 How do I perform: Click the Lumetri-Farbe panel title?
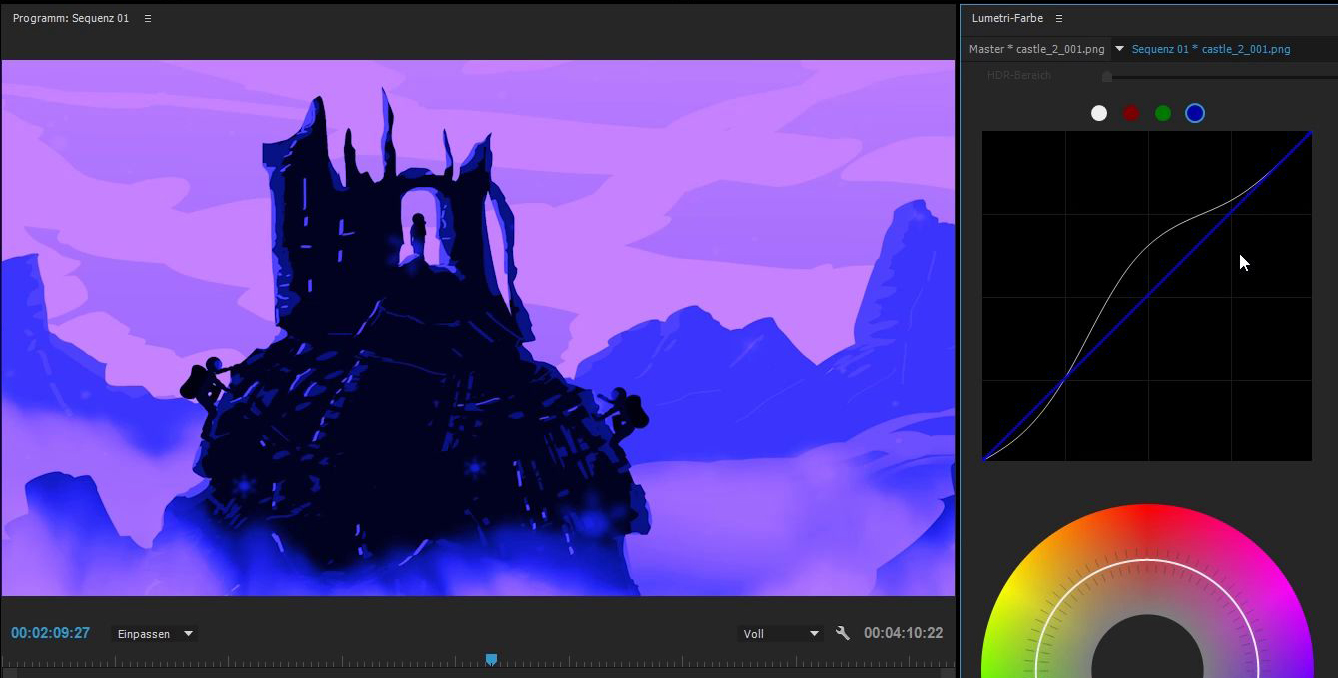click(x=1007, y=19)
